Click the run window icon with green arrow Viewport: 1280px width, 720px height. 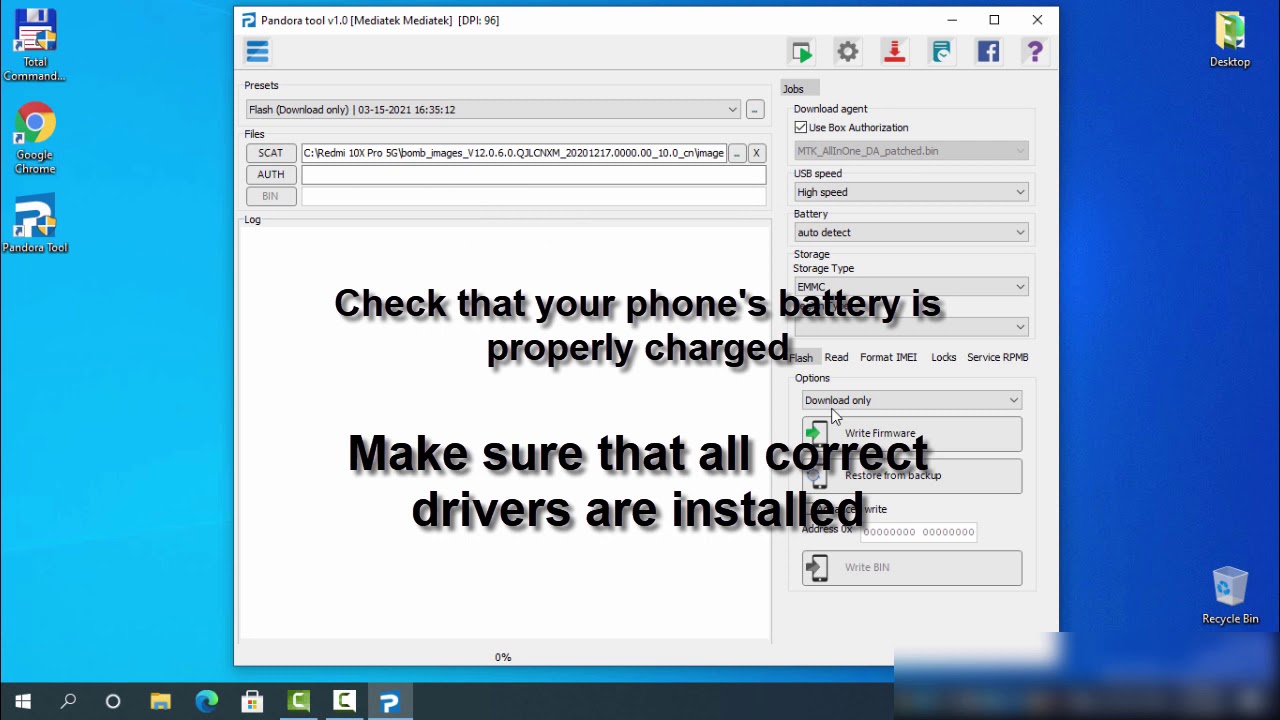(x=801, y=52)
